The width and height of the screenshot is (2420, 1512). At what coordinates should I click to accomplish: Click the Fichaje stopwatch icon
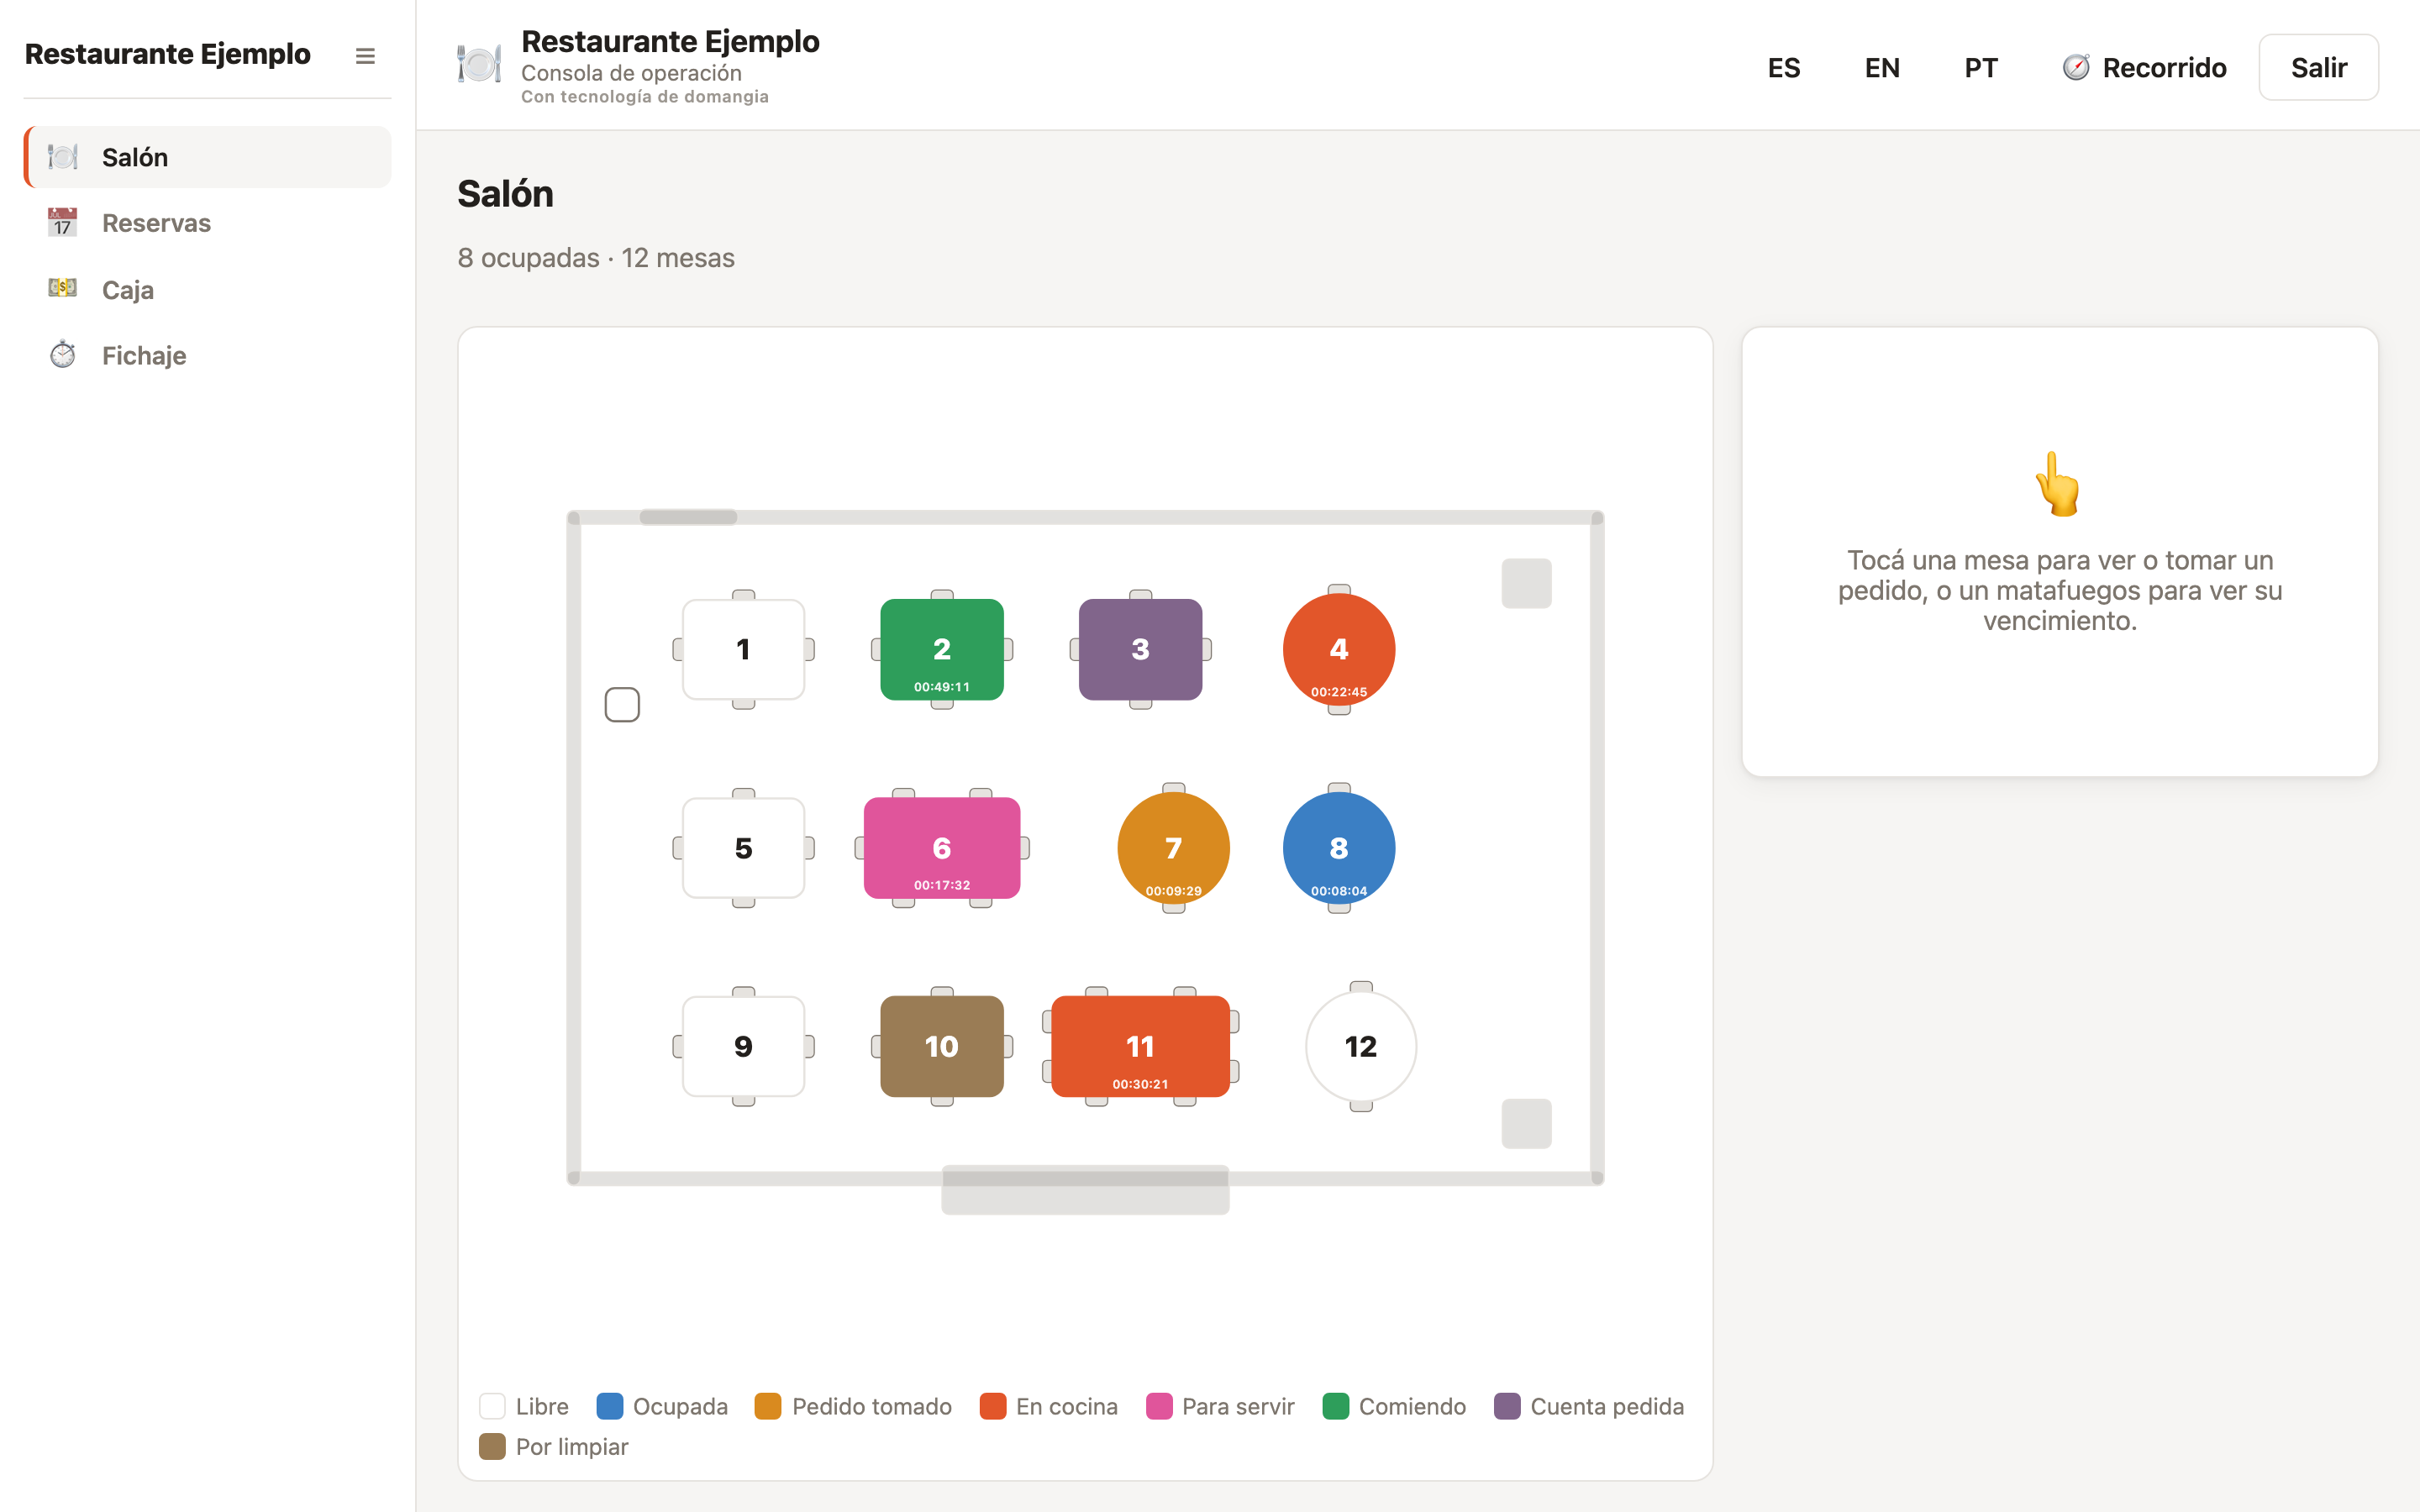coord(63,354)
